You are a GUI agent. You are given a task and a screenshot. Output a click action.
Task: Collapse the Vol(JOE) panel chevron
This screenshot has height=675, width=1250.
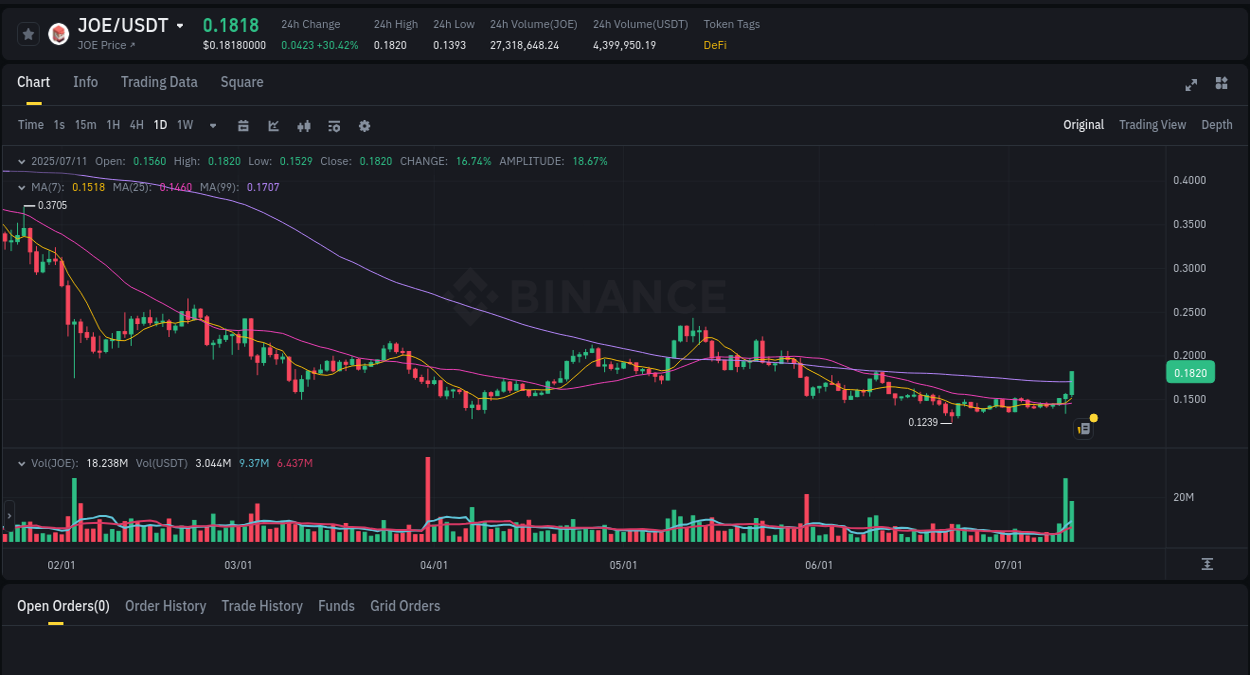(22, 463)
